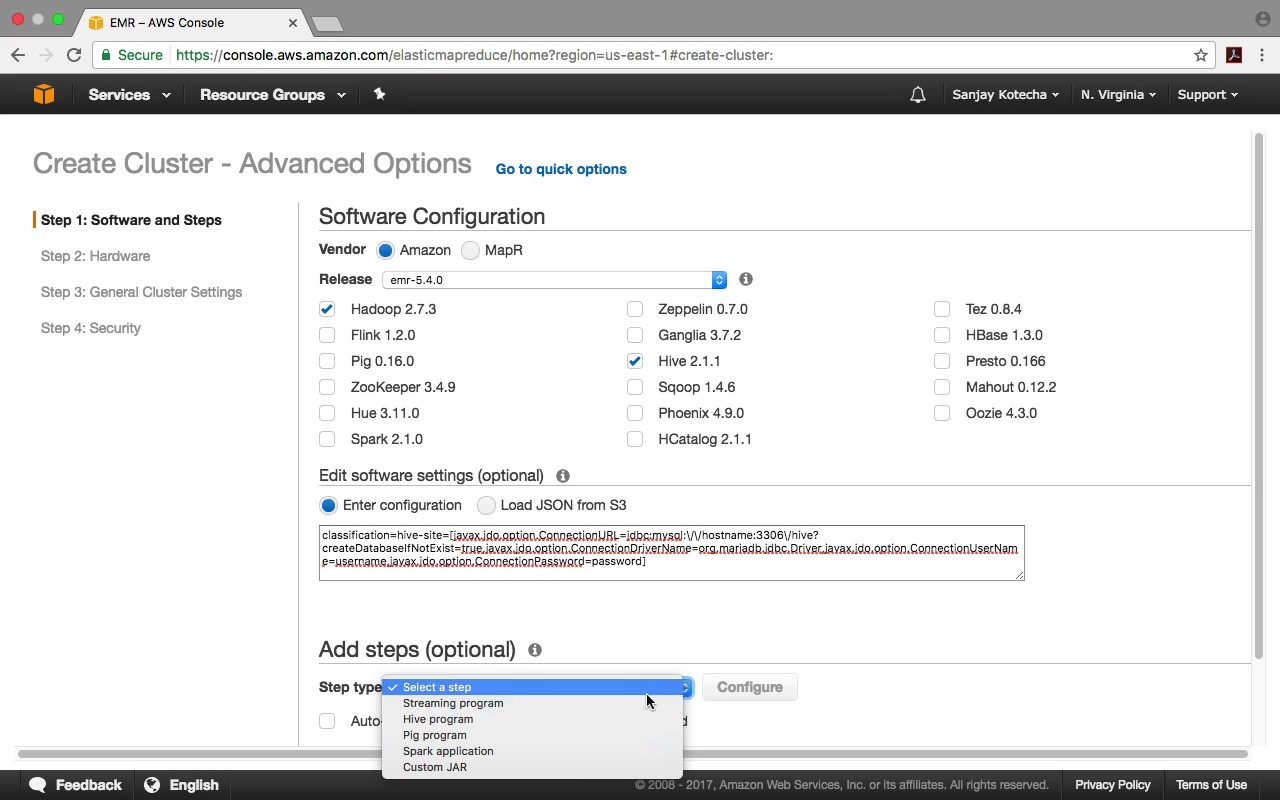Choose Load JSON from S3 option
1280x800 pixels.
click(486, 505)
